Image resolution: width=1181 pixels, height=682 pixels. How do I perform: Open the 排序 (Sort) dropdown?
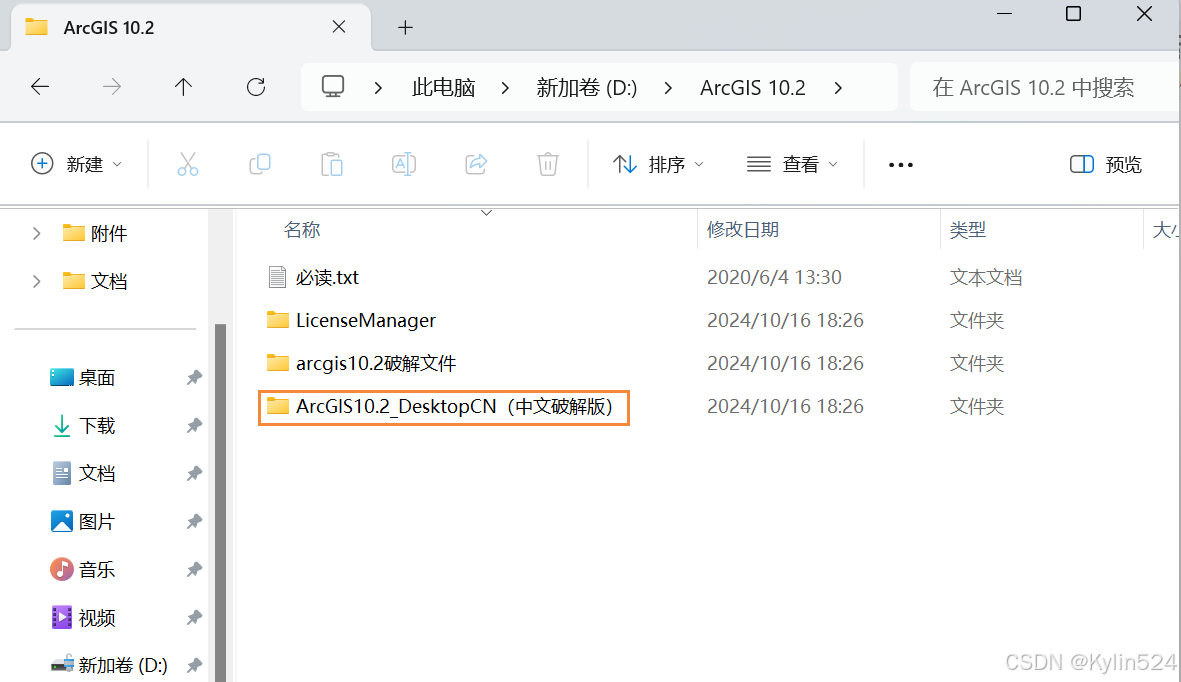pyautogui.click(x=658, y=164)
